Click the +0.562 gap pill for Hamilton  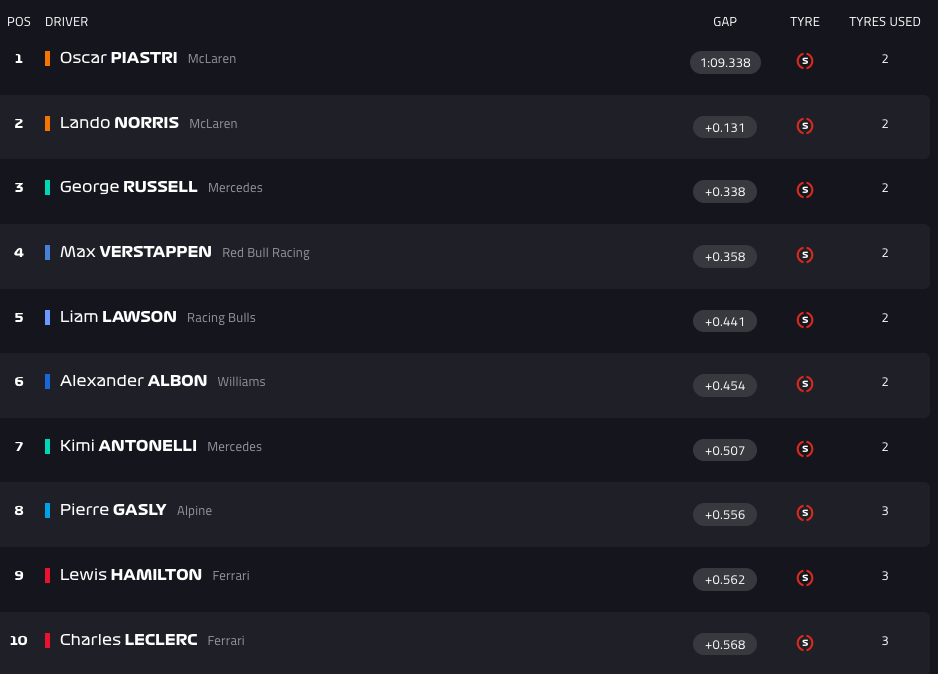[x=725, y=579]
